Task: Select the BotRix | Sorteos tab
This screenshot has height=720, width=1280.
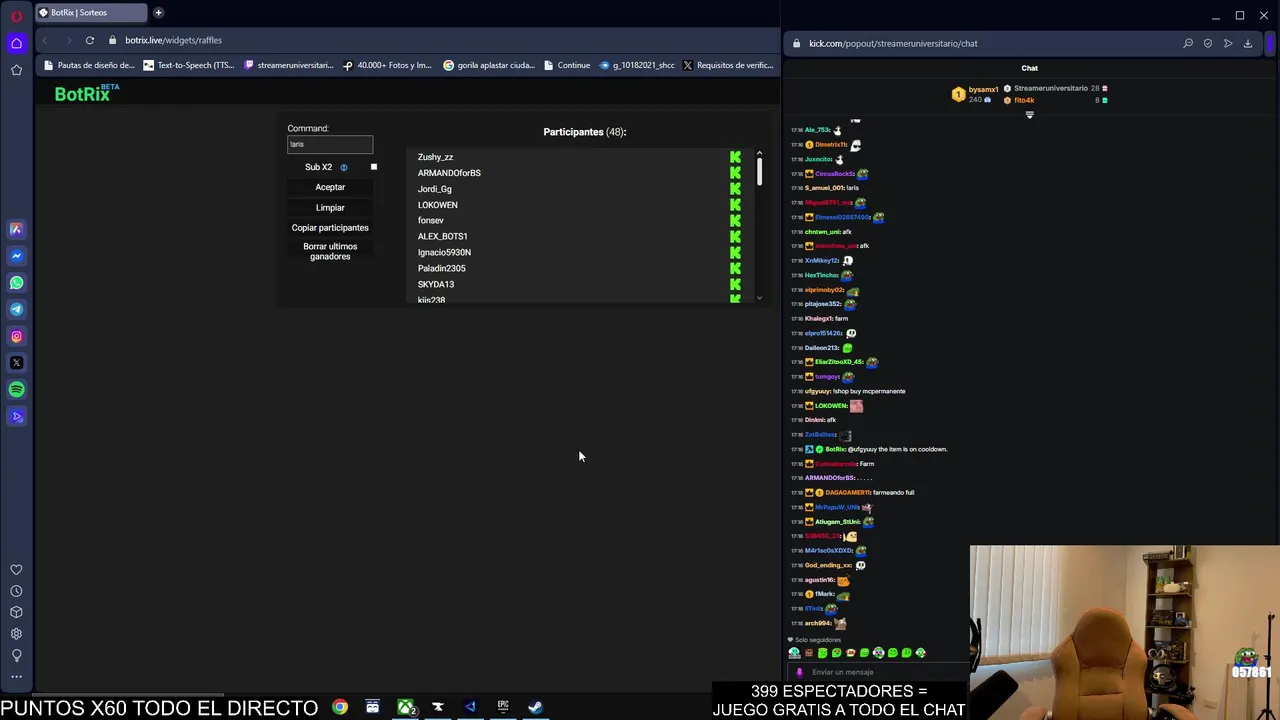Action: pos(90,13)
